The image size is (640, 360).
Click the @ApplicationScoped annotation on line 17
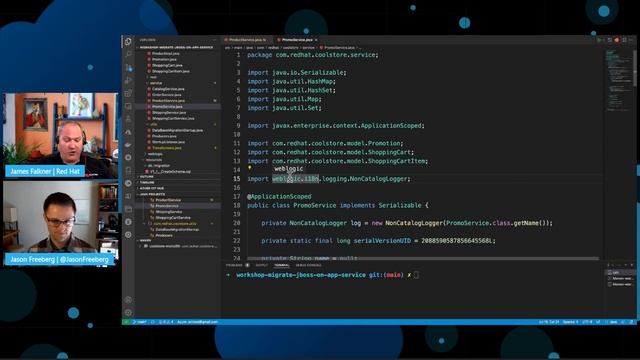279,196
